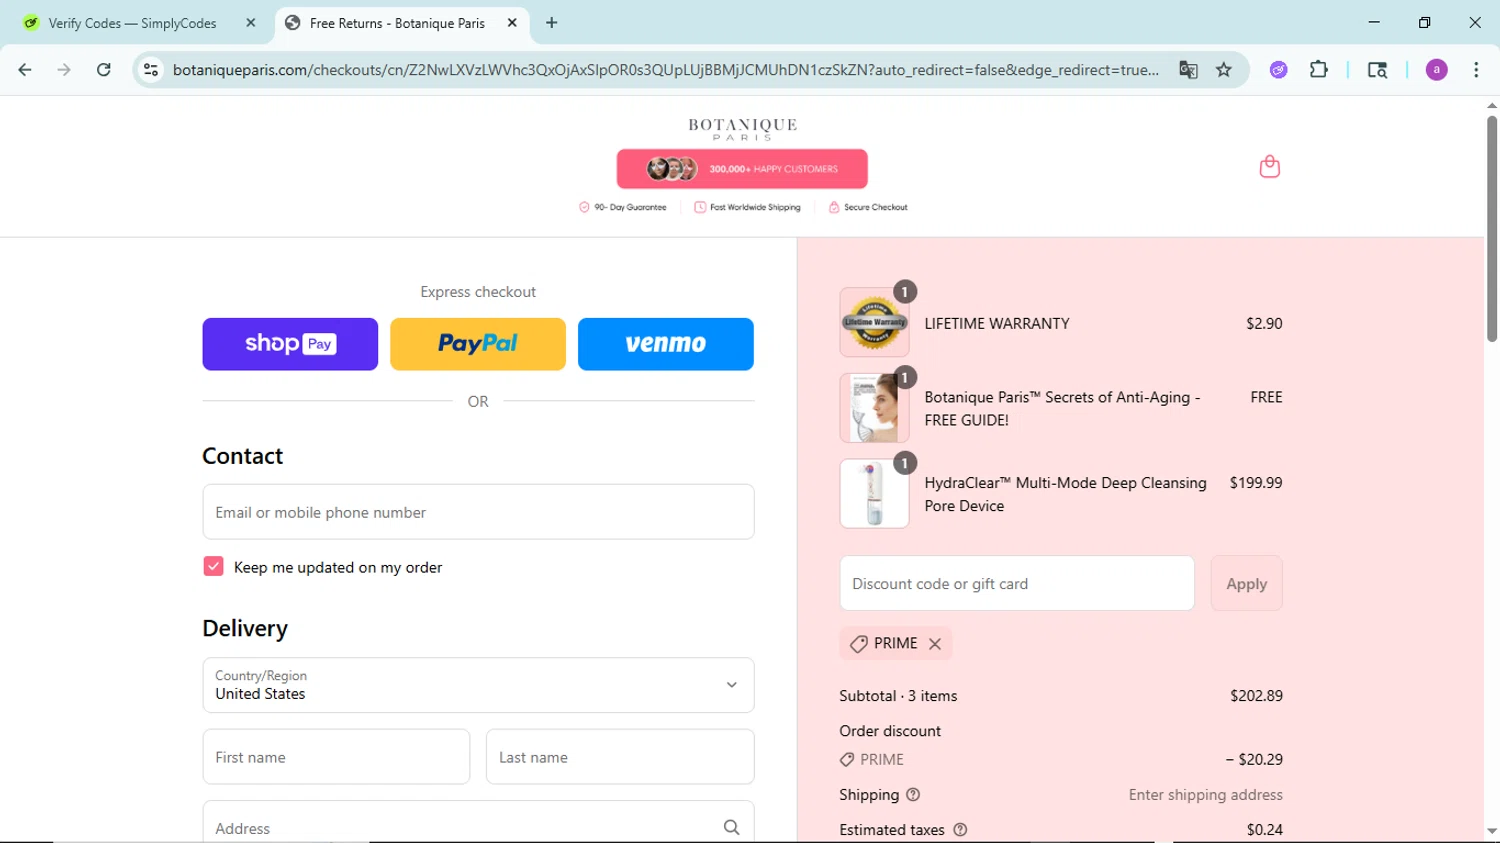
Task: Open a new browser tab
Action: click(x=552, y=23)
